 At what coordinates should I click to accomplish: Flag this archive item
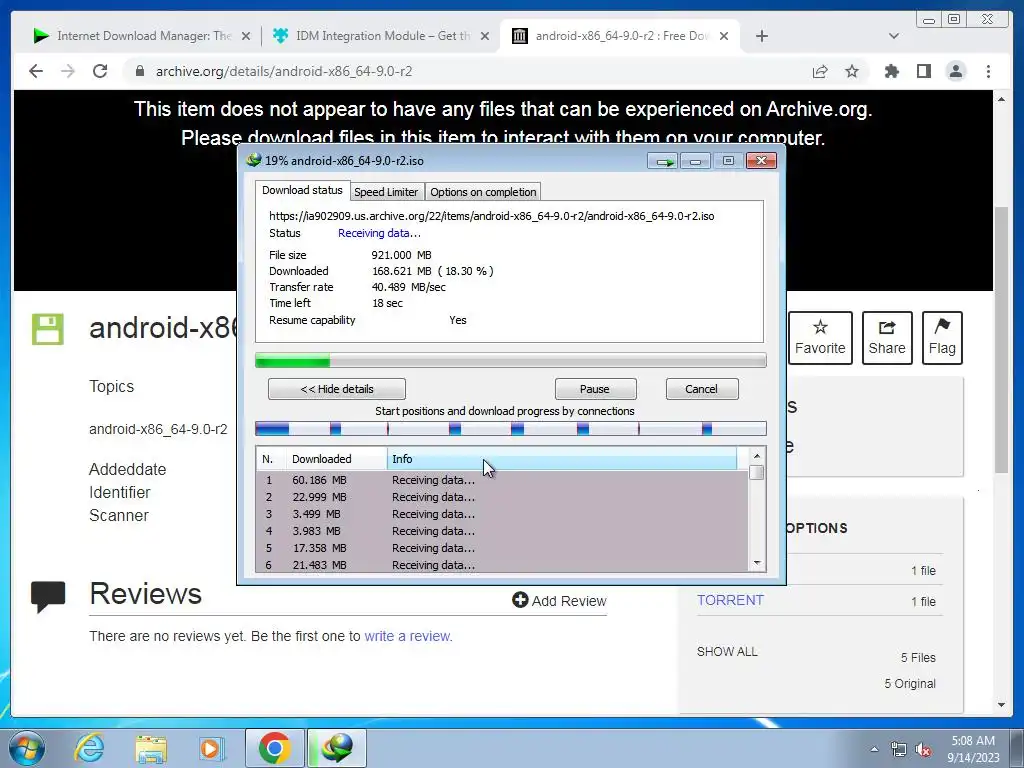[942, 338]
